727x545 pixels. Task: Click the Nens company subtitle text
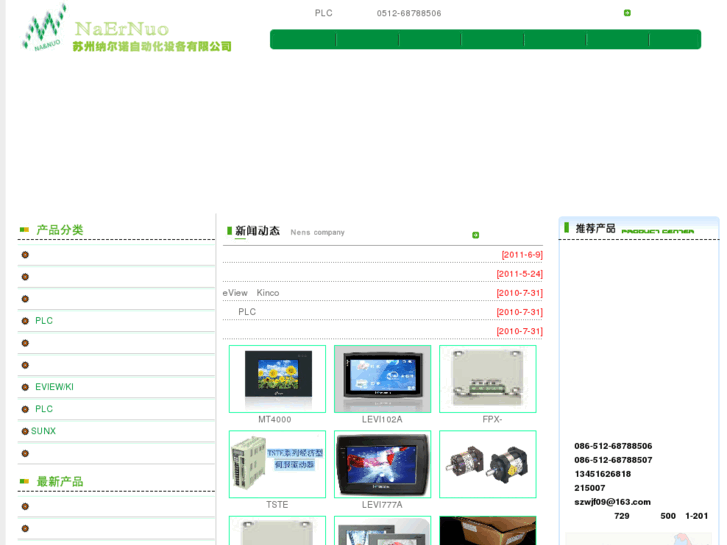[x=318, y=232]
